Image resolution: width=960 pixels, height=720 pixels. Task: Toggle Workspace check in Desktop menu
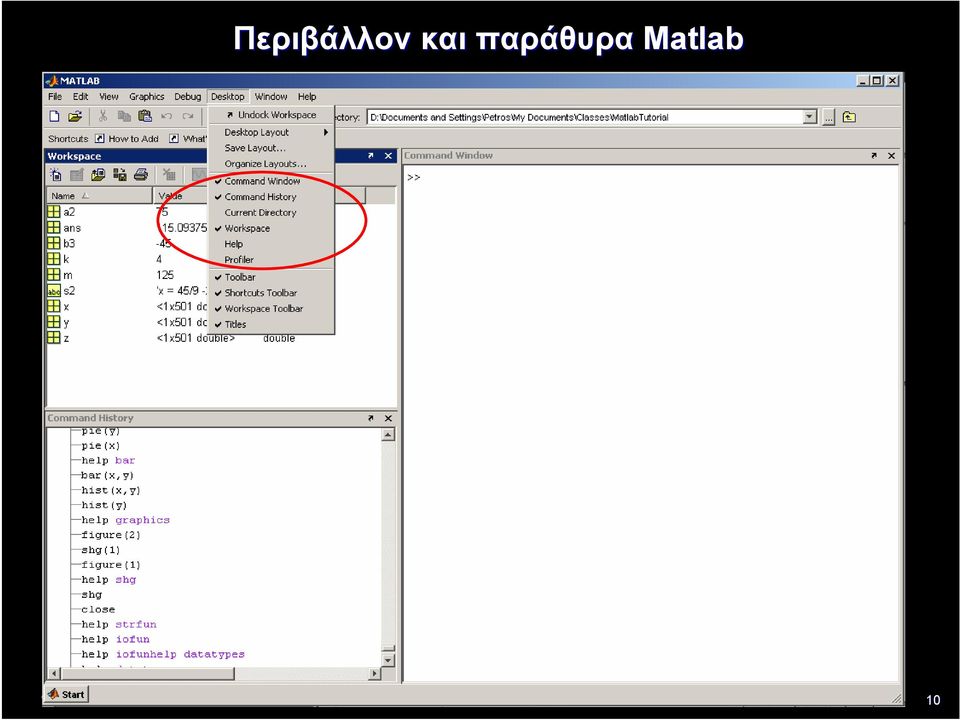click(271, 228)
